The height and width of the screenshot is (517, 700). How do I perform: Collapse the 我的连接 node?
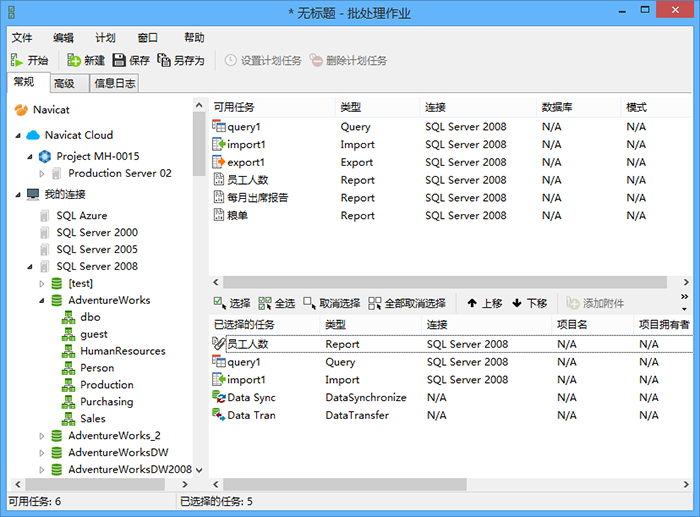pos(18,195)
